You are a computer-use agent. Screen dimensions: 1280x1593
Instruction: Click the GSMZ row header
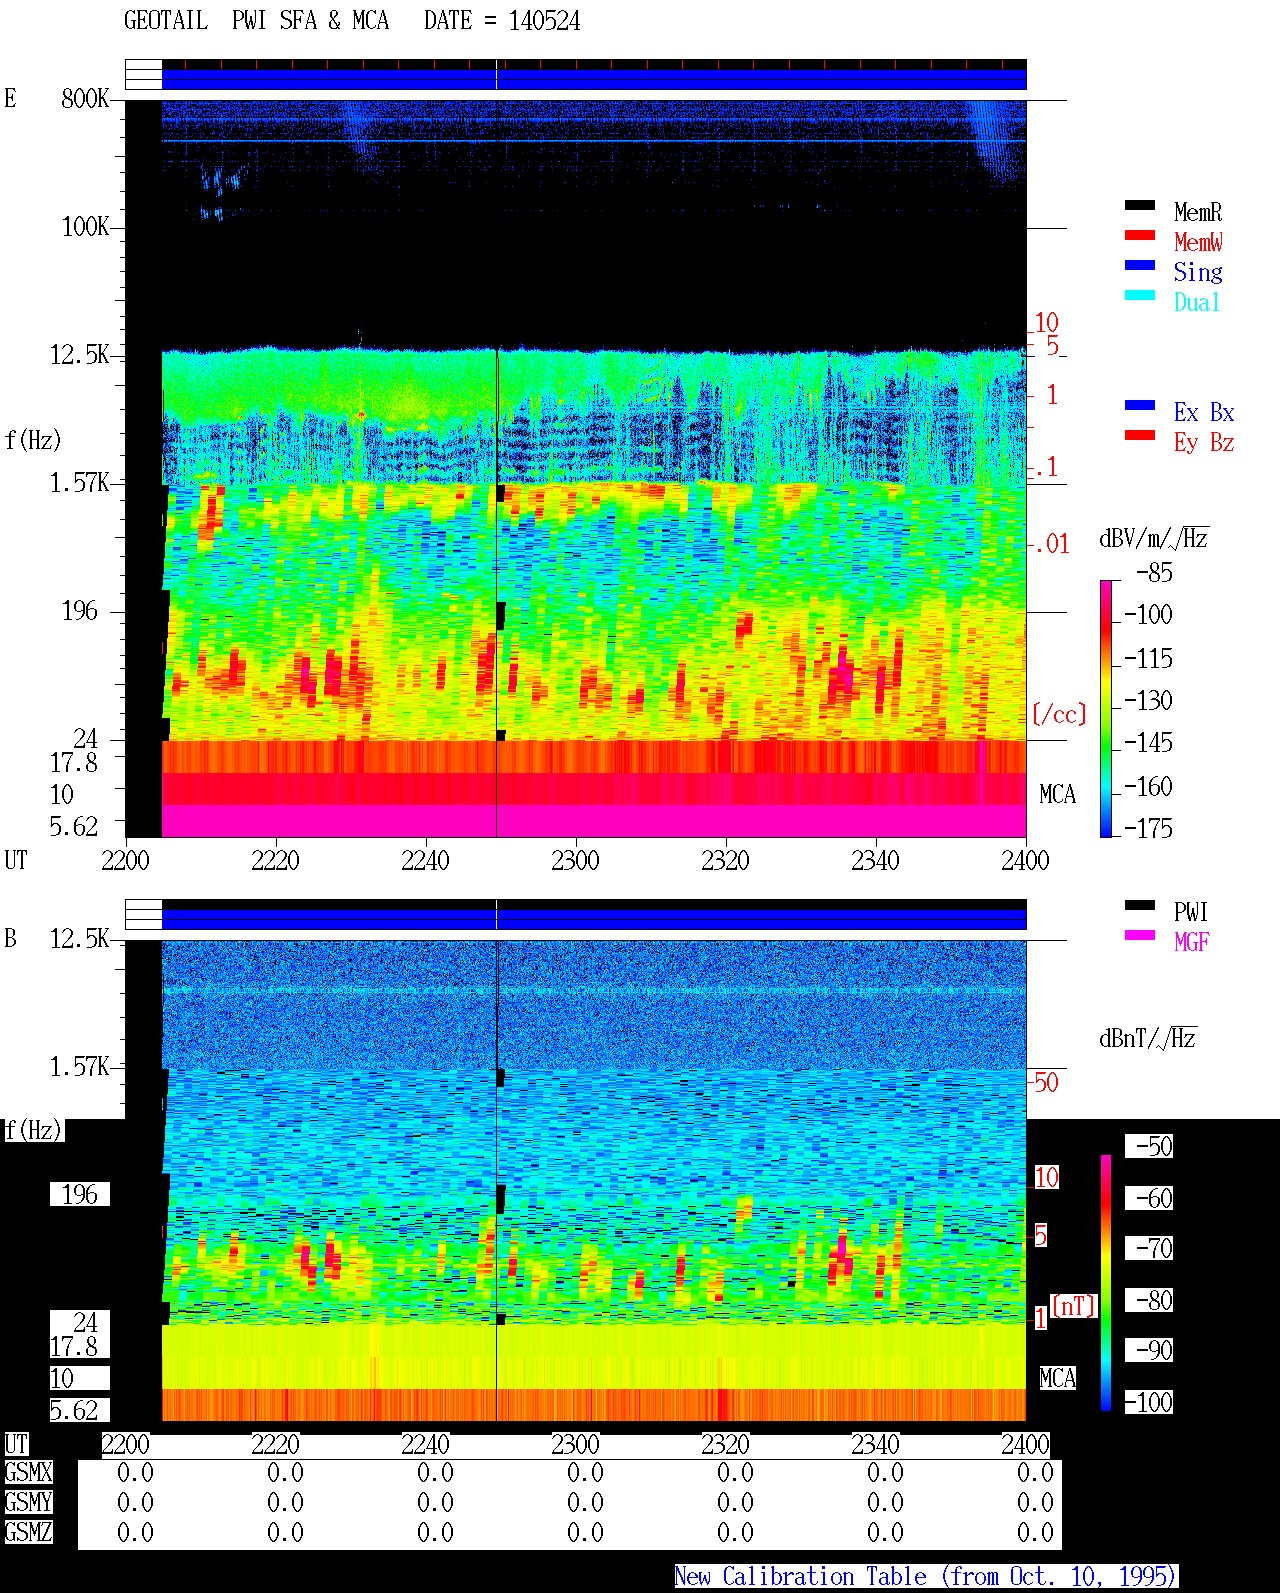(x=28, y=1532)
